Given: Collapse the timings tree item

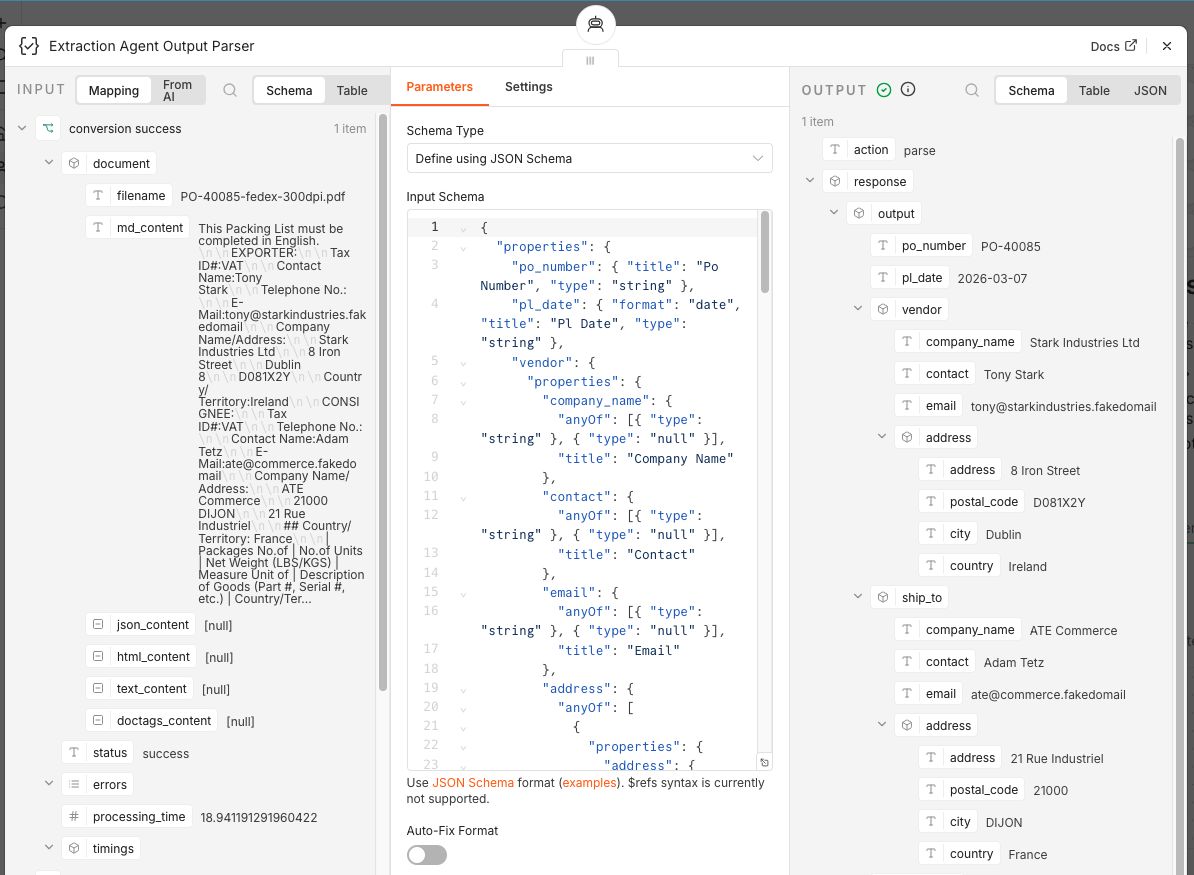Looking at the screenshot, I should [x=49, y=847].
